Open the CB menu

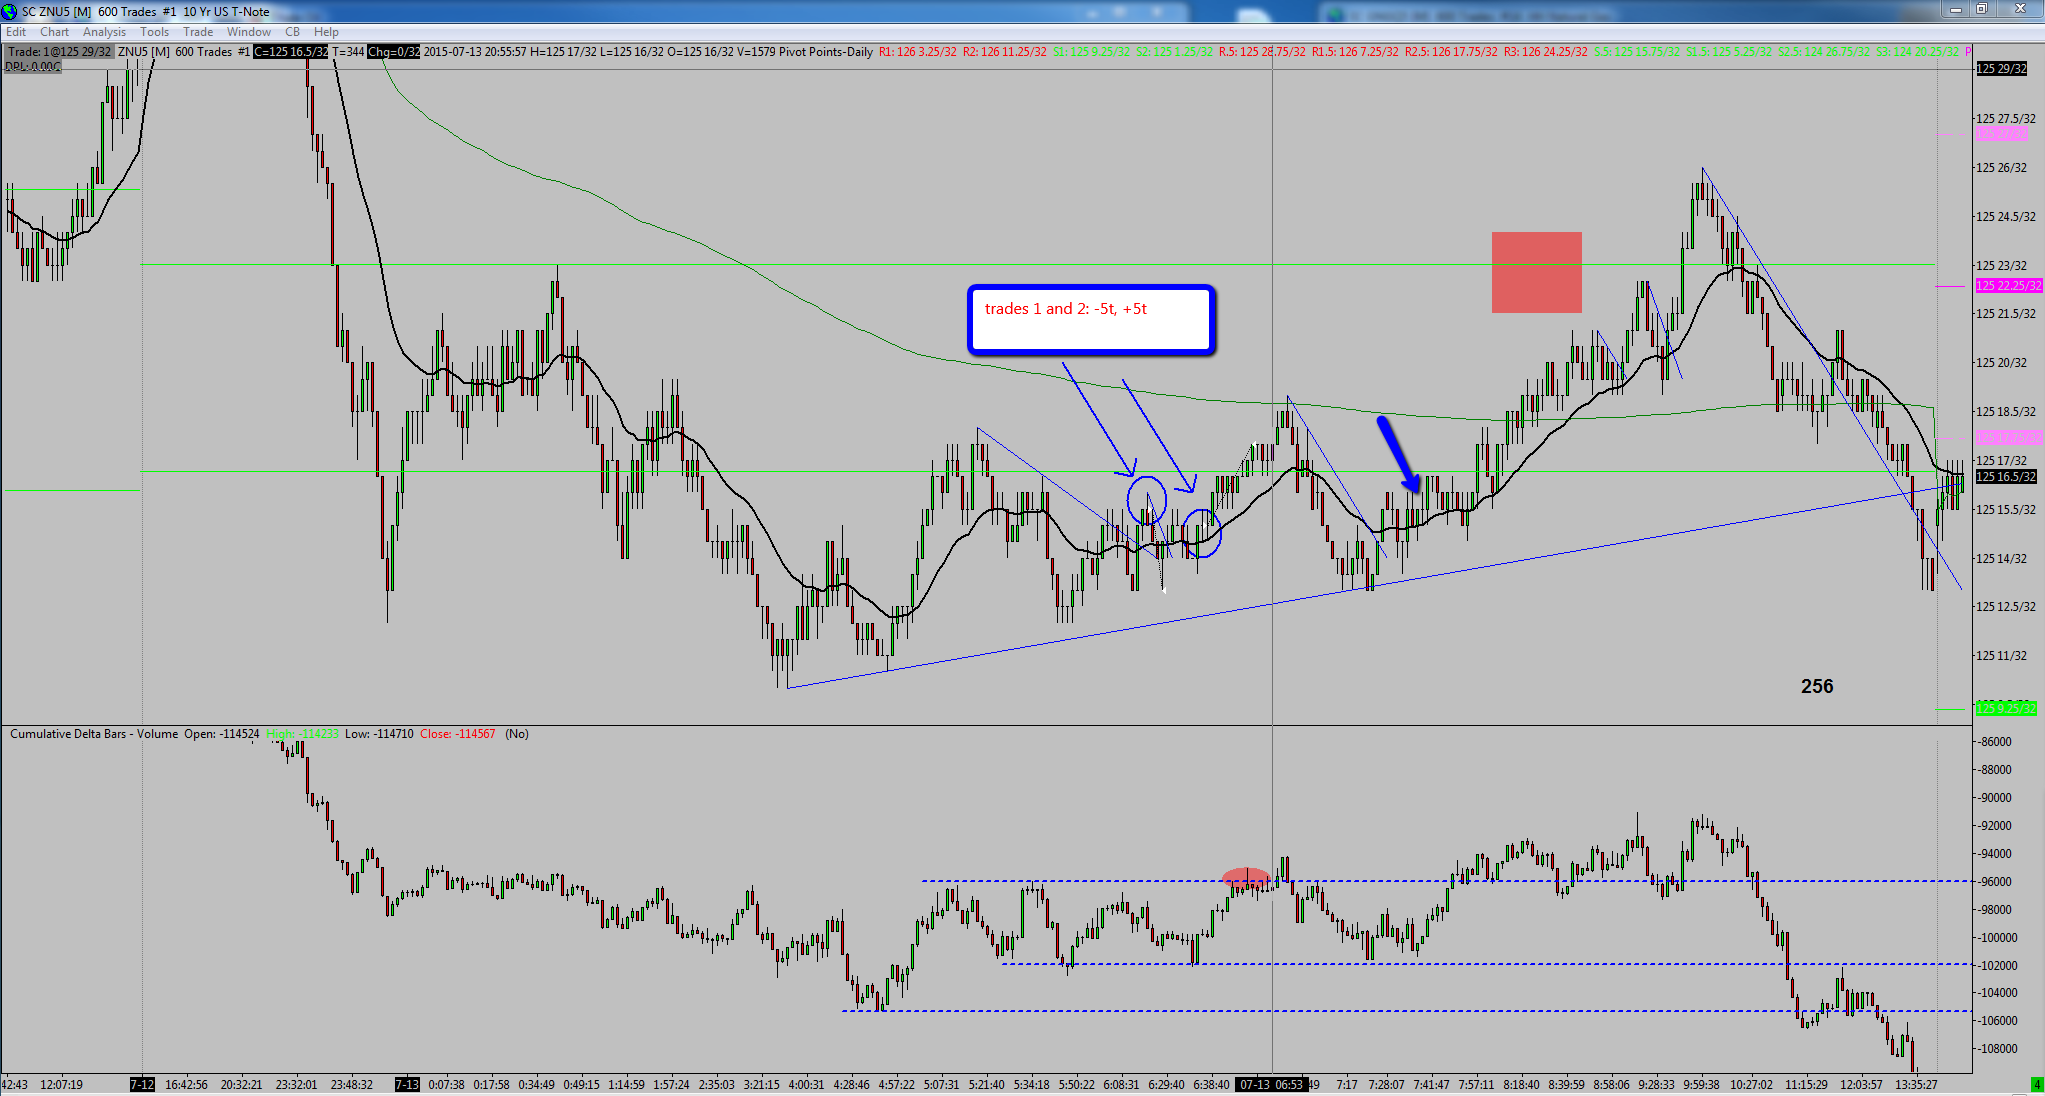[292, 32]
